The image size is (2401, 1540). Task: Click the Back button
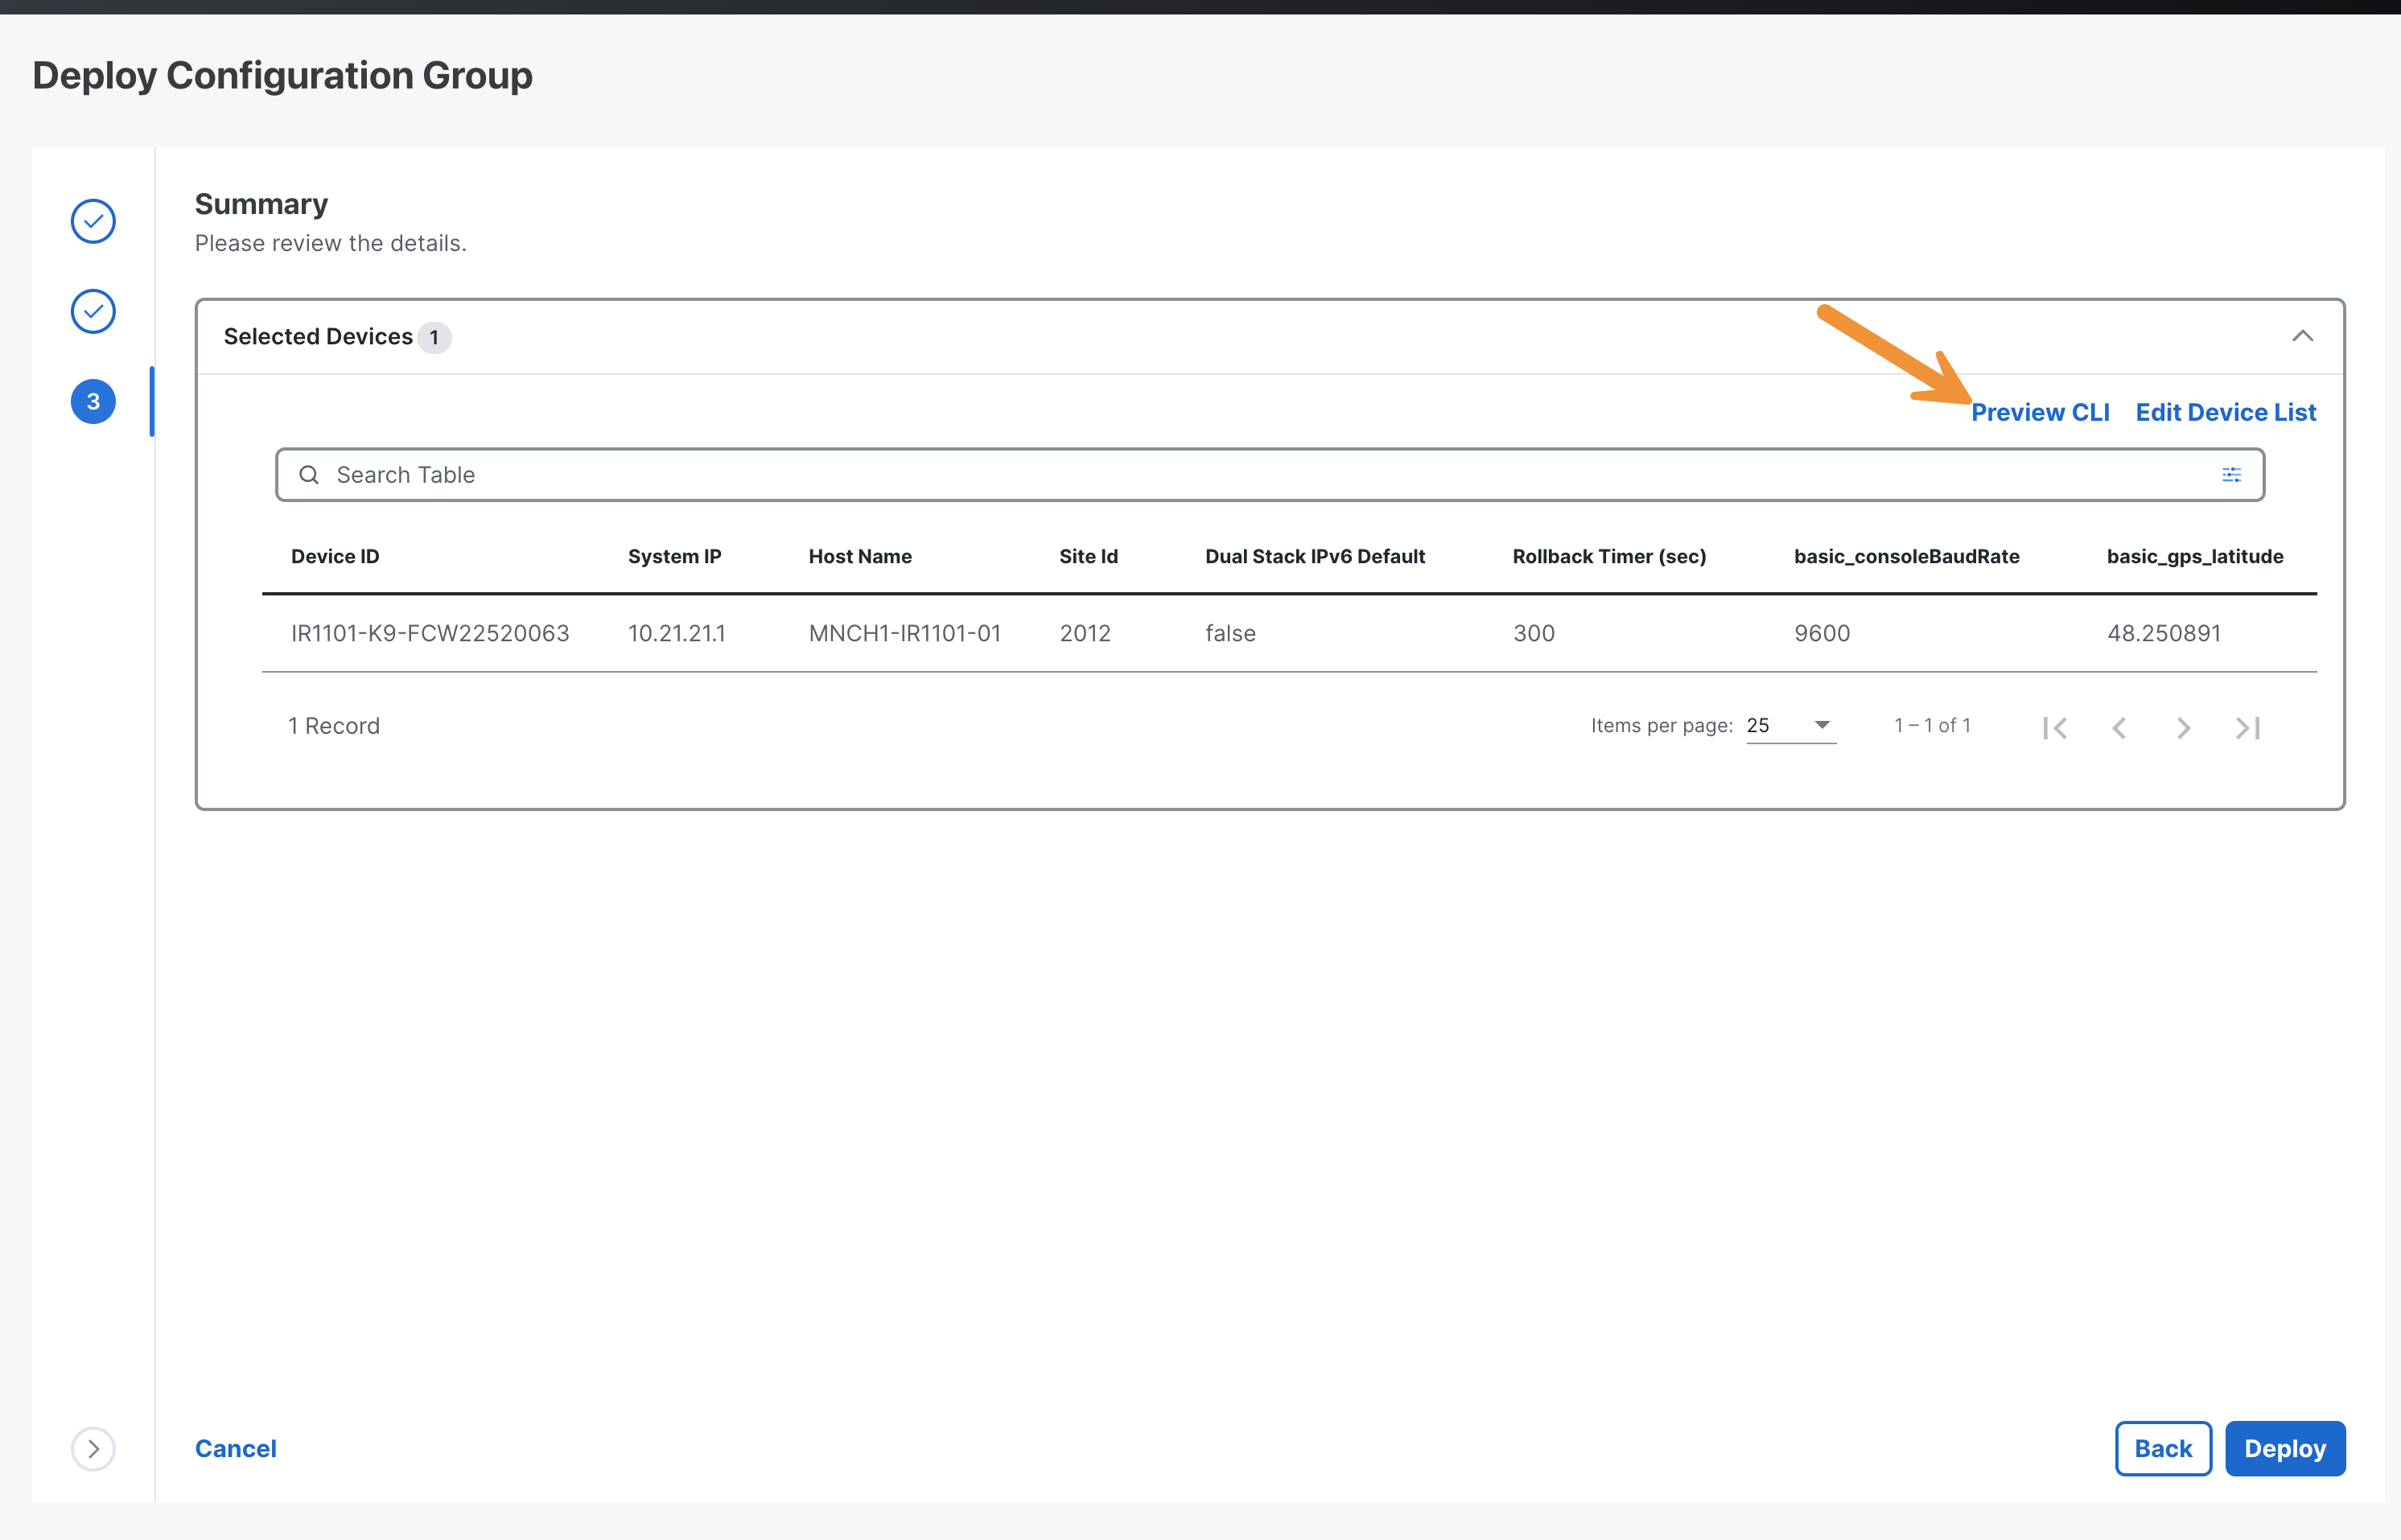(x=2162, y=1448)
